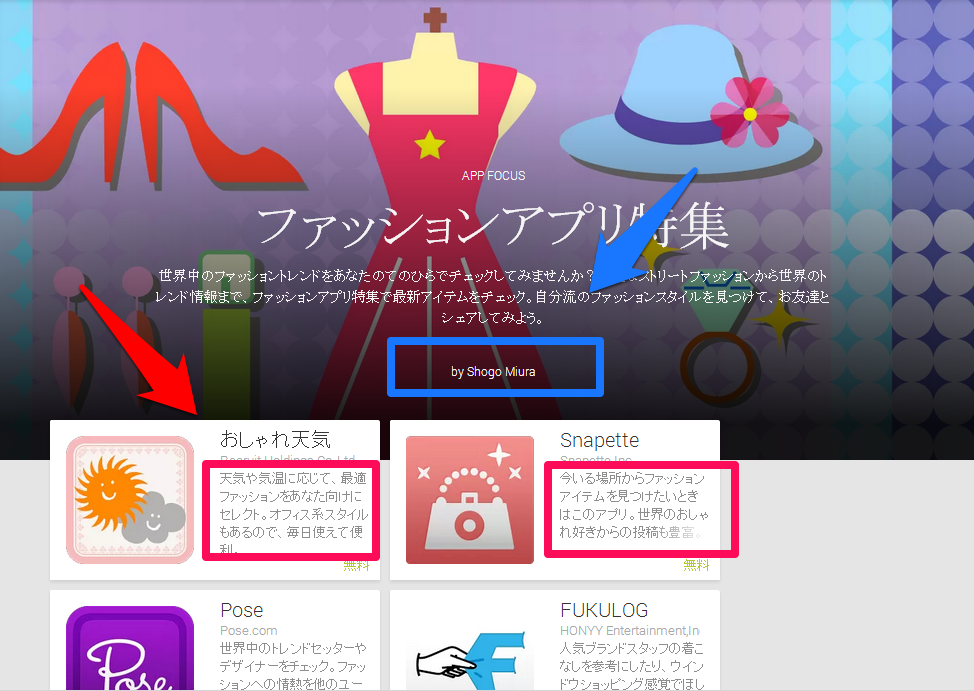Click the banner paragraph starting 世界中のファッショントレンド
Screen dimensions: 974x691
click(492, 296)
